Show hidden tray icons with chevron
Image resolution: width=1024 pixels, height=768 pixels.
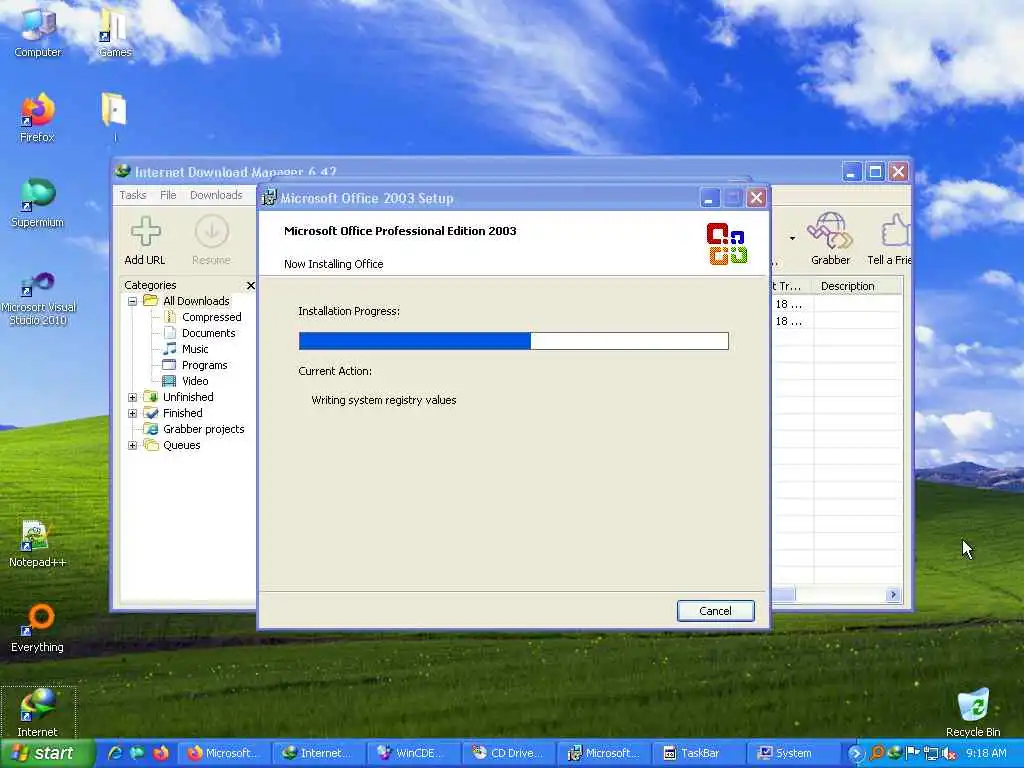pyautogui.click(x=856, y=754)
